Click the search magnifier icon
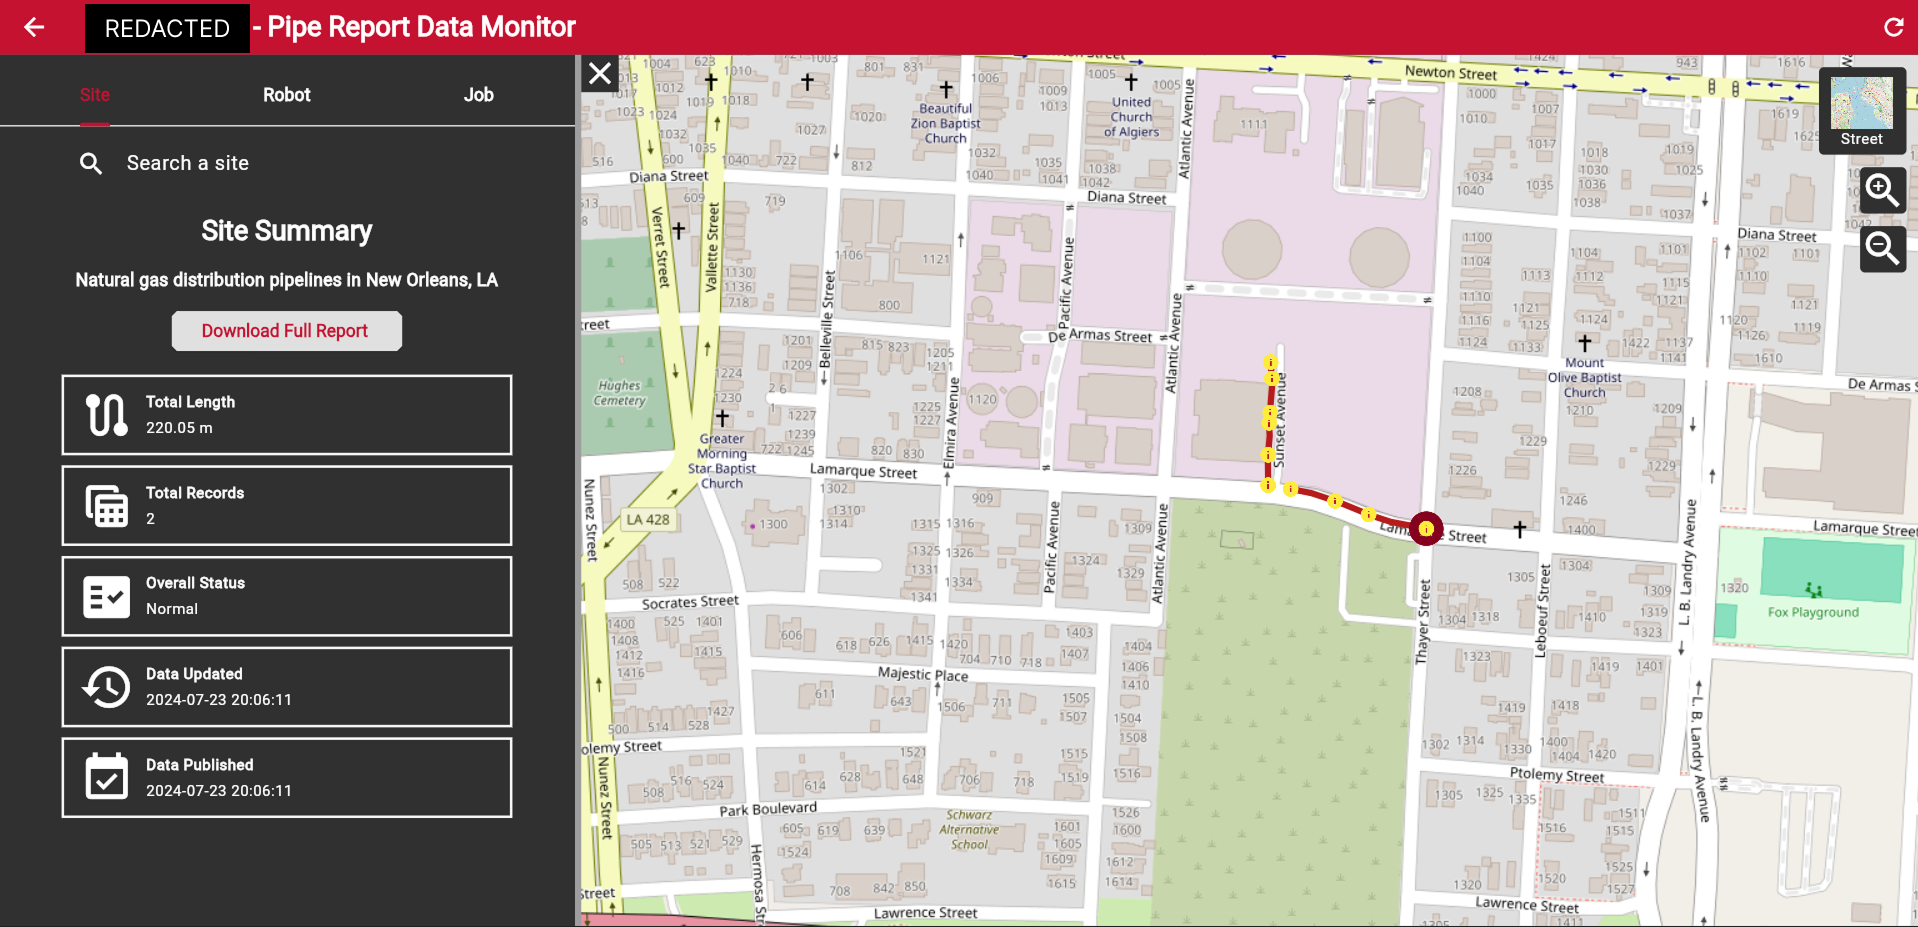The width and height of the screenshot is (1918, 927). click(x=91, y=163)
